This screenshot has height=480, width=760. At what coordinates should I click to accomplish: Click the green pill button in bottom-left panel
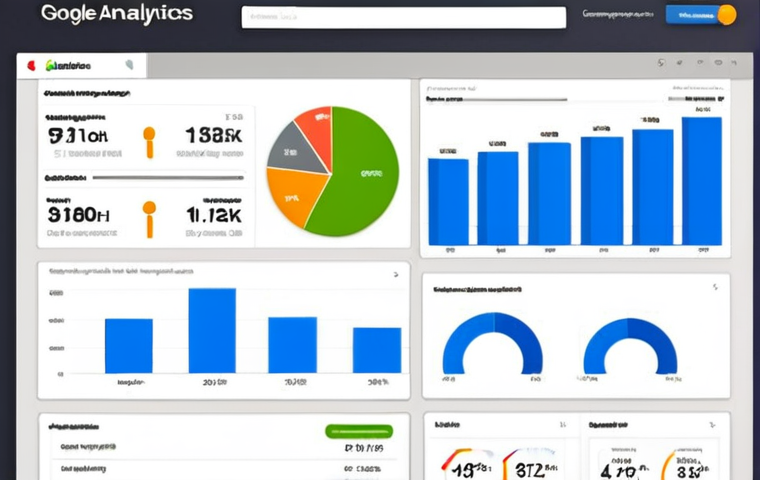point(359,431)
